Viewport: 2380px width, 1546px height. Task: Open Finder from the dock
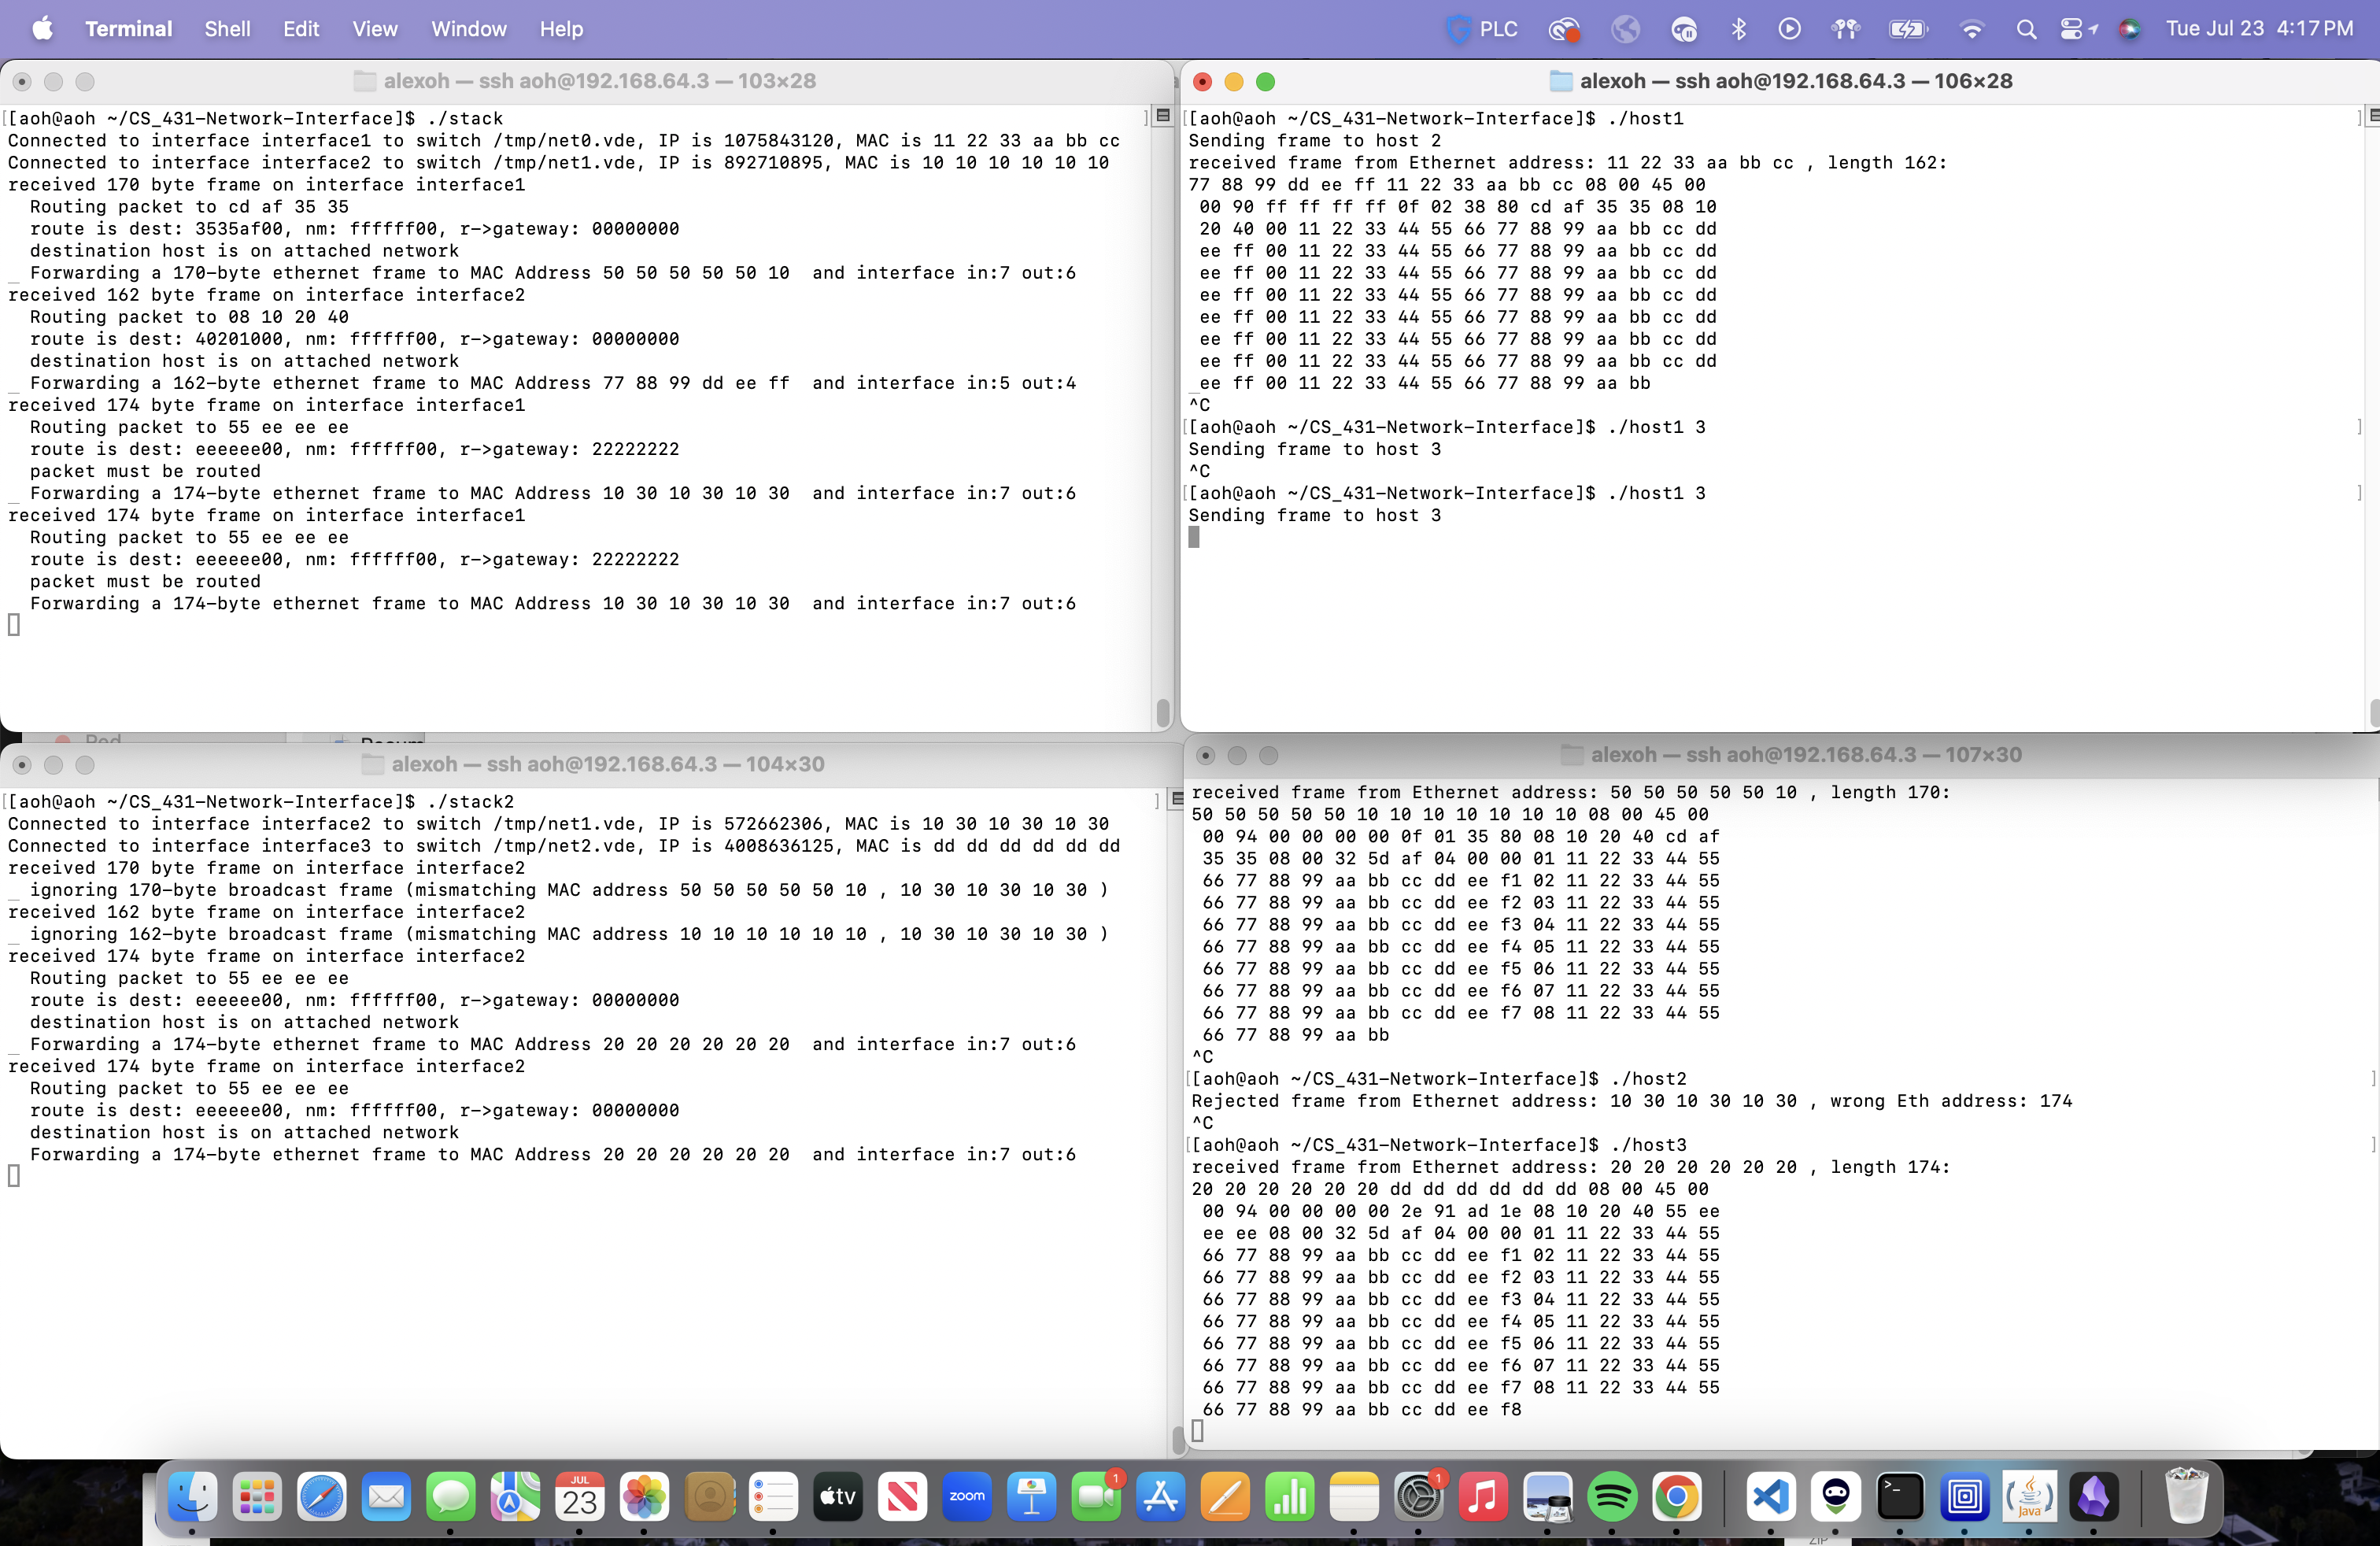click(192, 1497)
